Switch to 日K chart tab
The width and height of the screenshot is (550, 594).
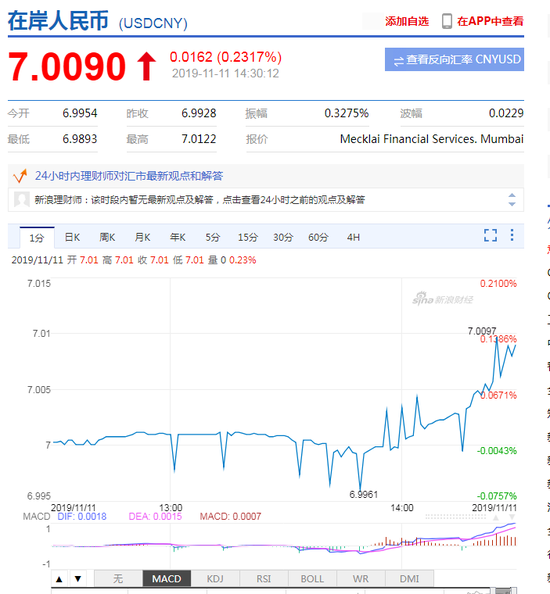tap(72, 238)
